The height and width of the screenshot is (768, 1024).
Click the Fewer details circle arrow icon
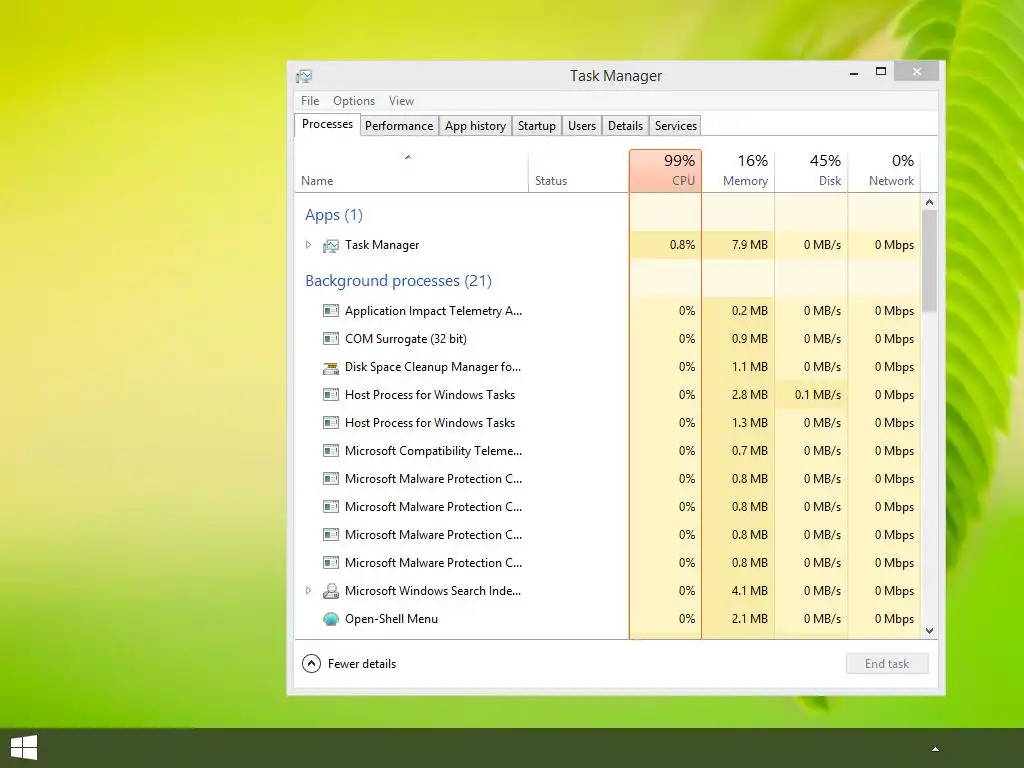312,664
